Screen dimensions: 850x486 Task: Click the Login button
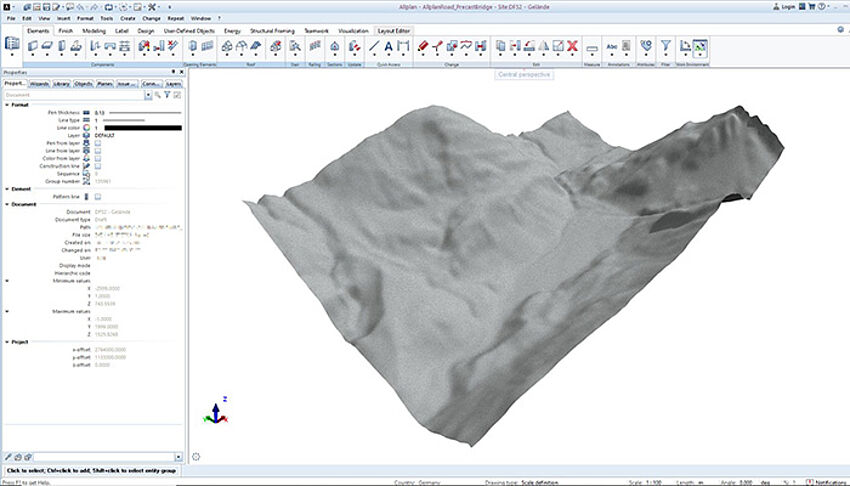click(x=785, y=6)
